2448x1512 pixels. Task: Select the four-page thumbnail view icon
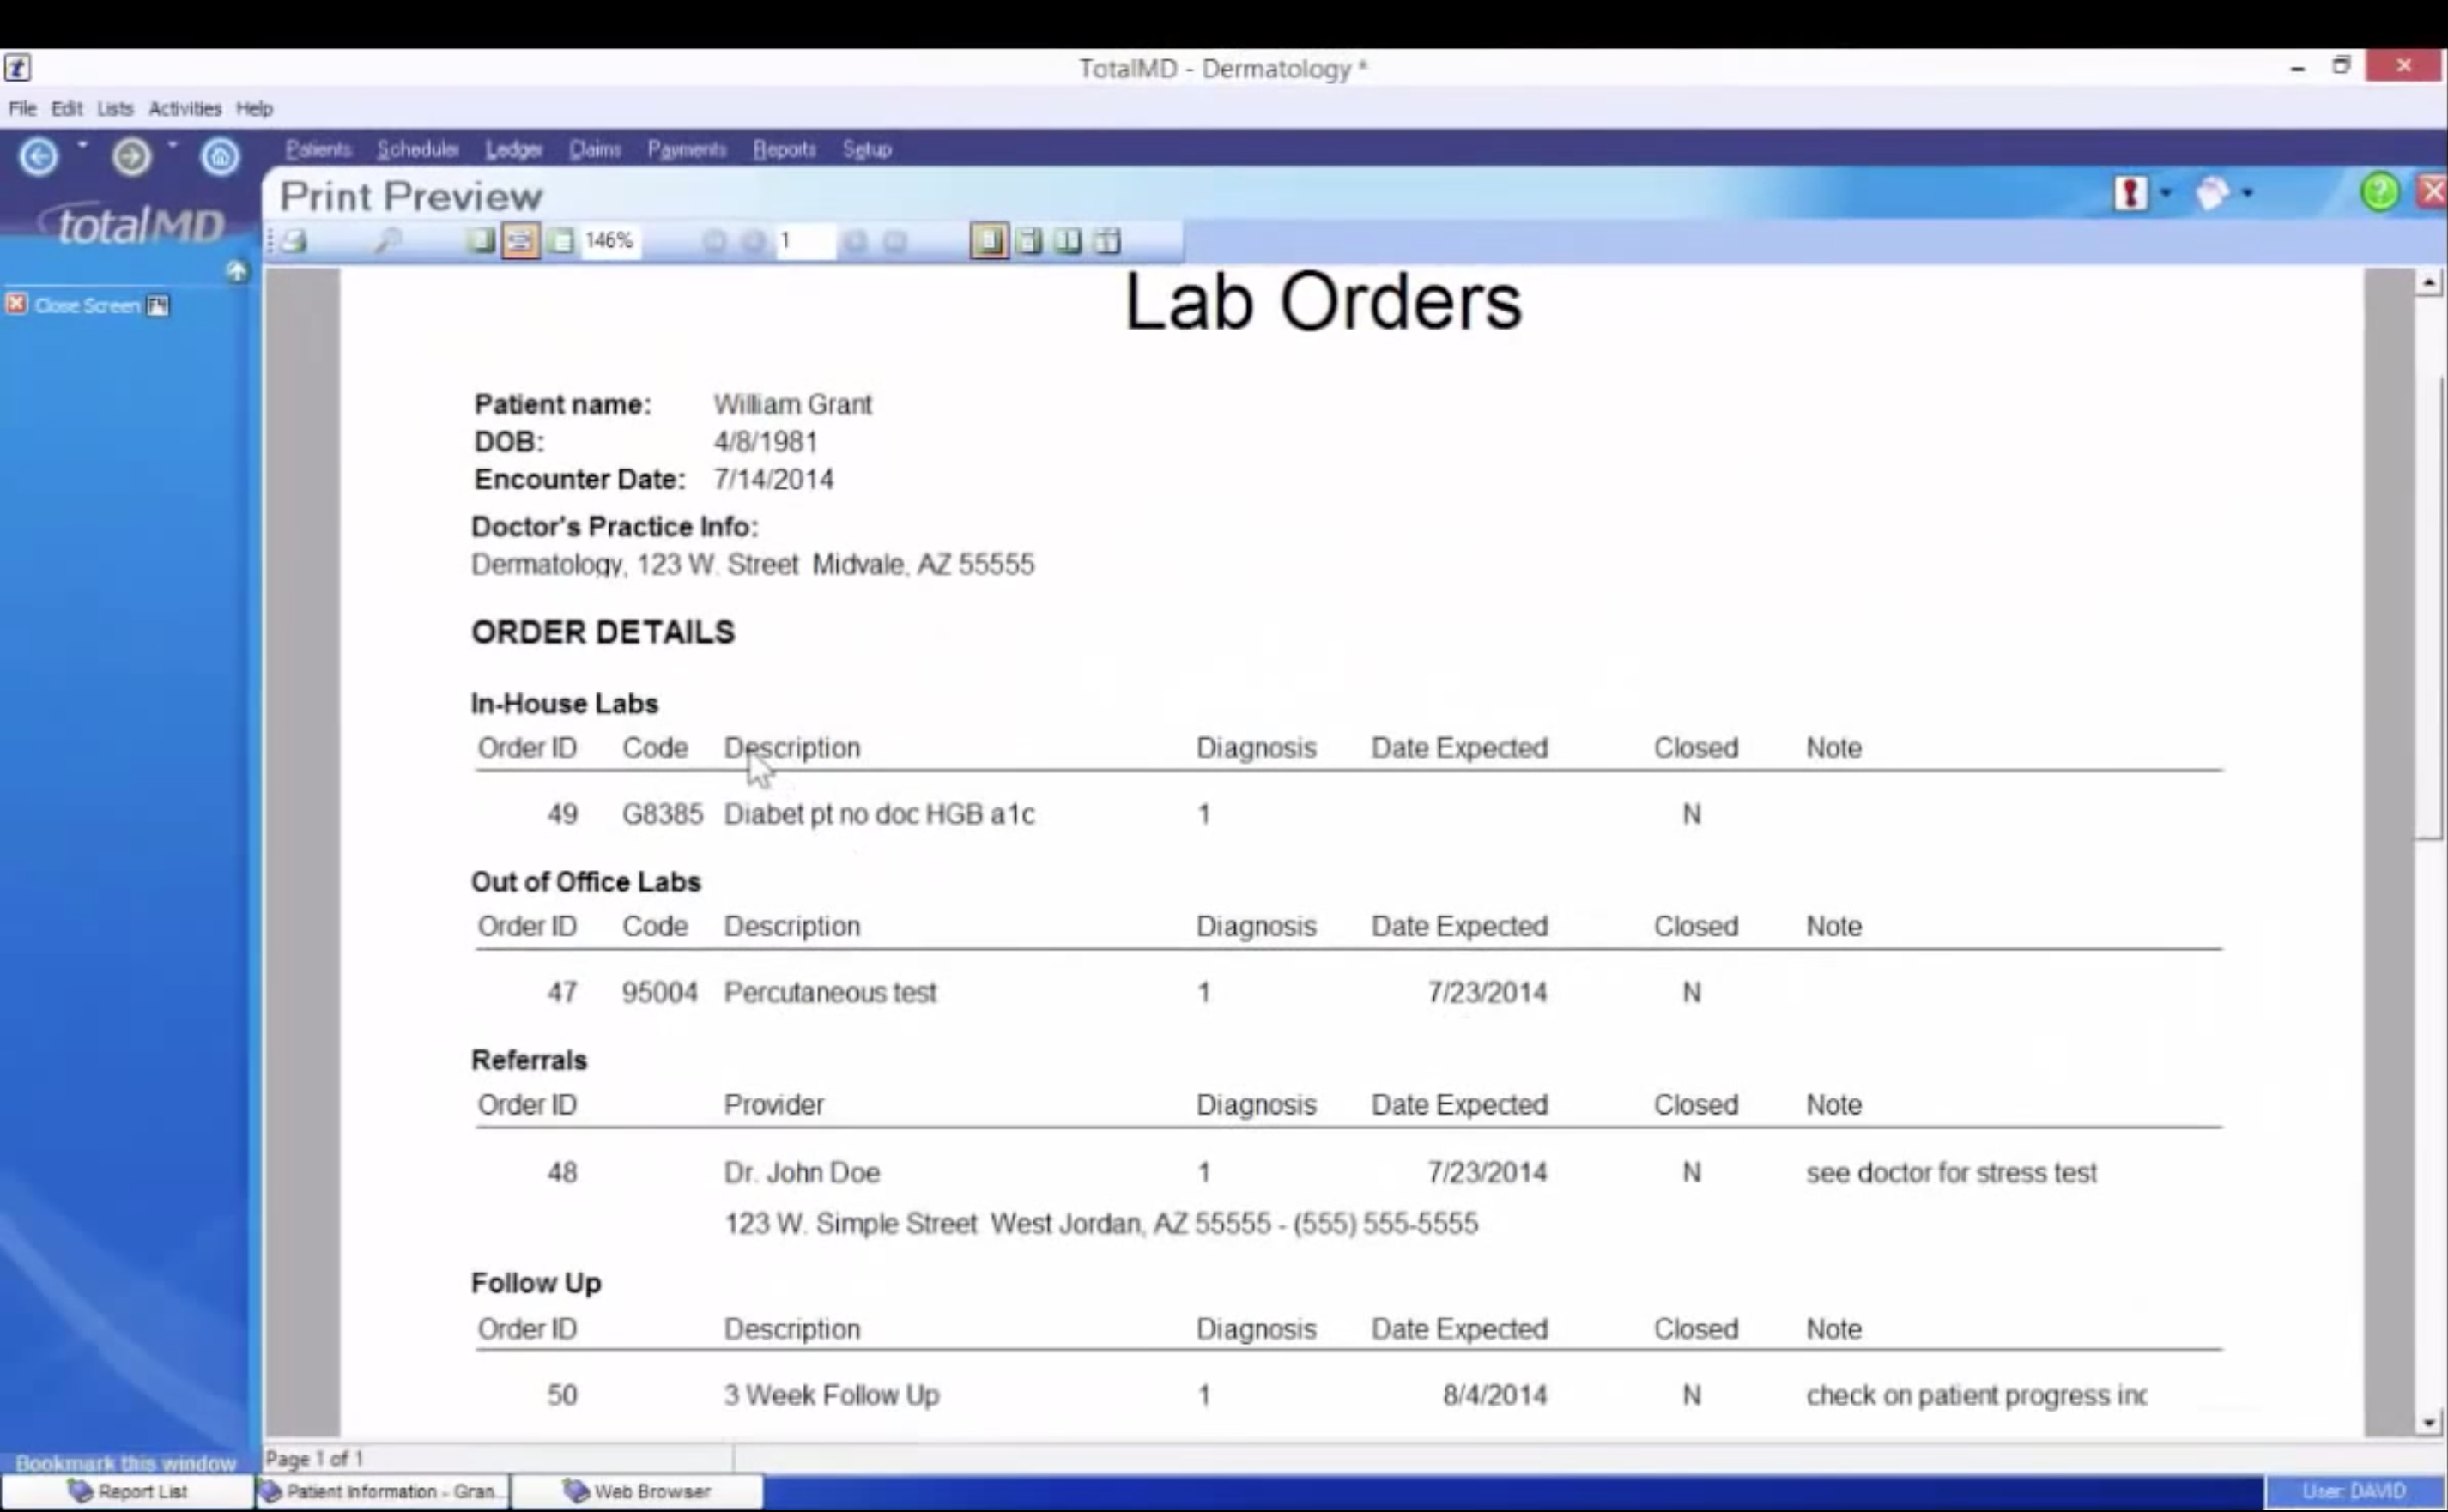1106,240
